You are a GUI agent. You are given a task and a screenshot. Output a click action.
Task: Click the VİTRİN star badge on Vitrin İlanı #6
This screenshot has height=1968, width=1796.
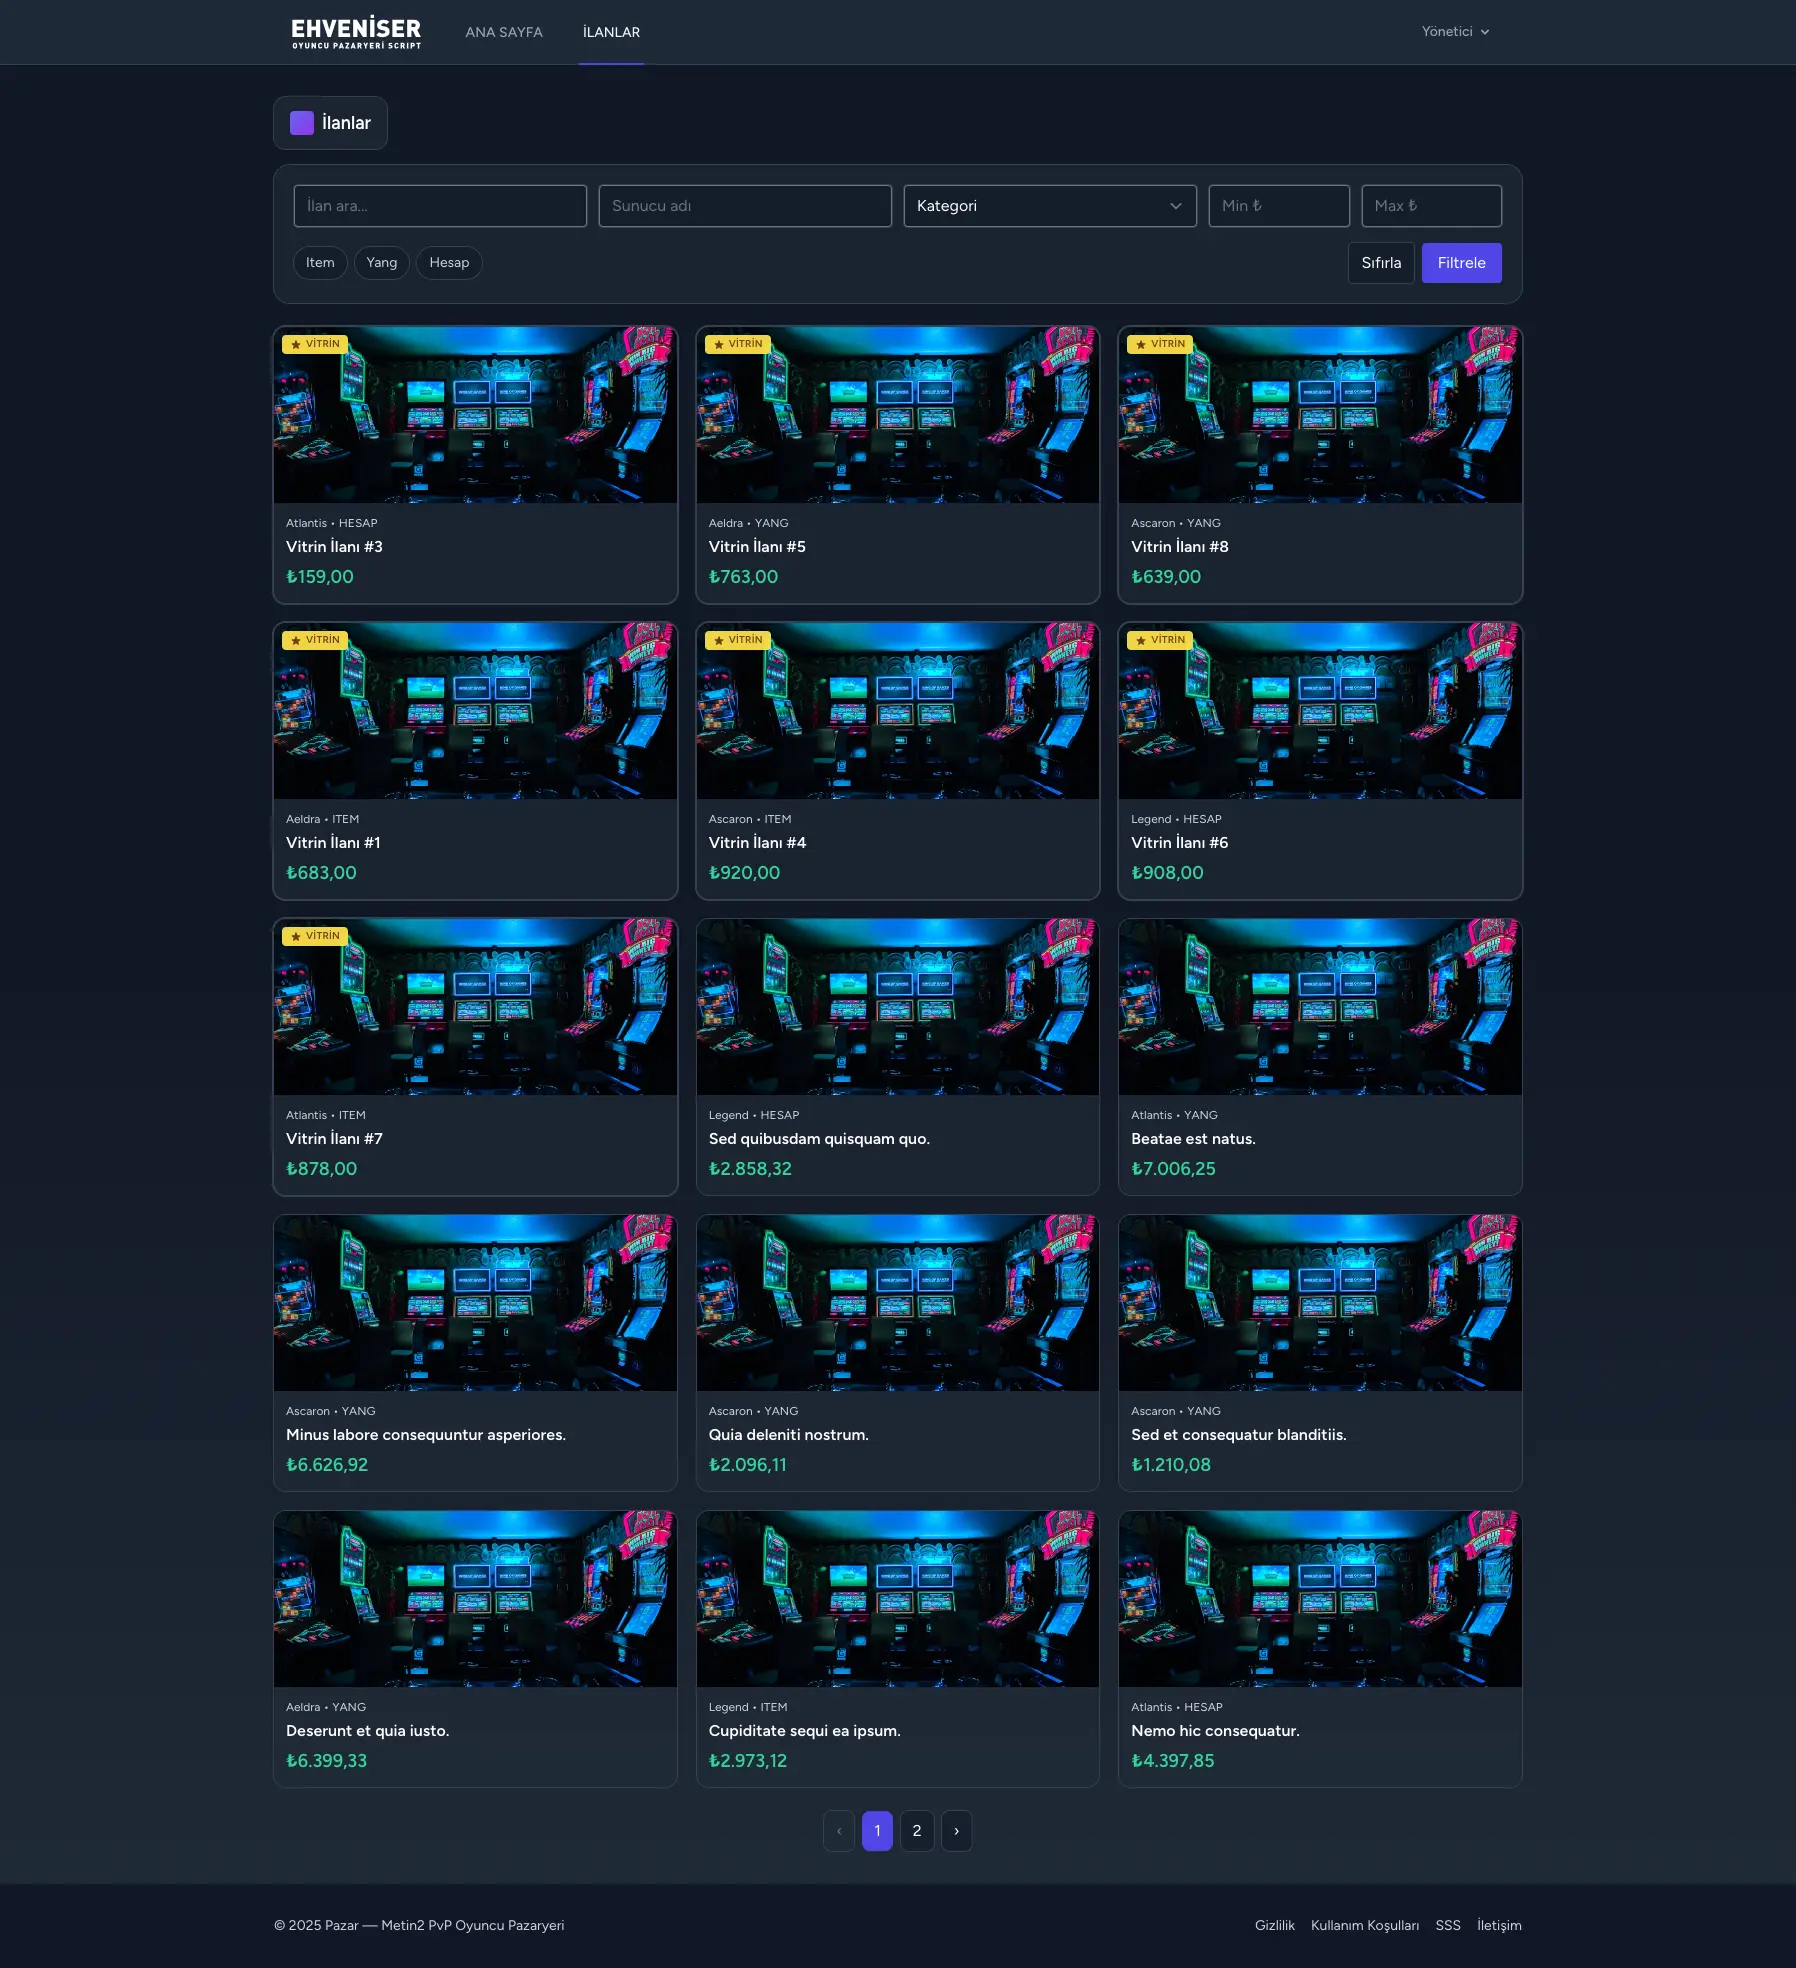point(1160,640)
